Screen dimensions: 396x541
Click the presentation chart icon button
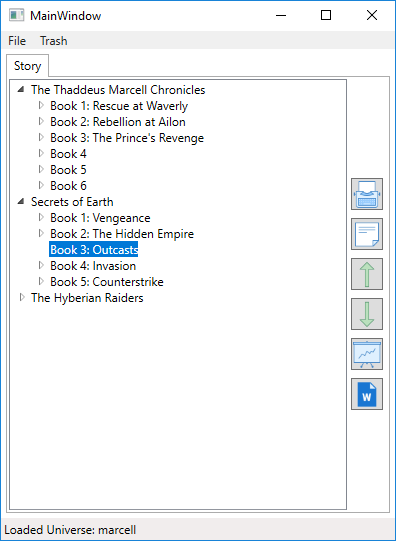[367, 354]
